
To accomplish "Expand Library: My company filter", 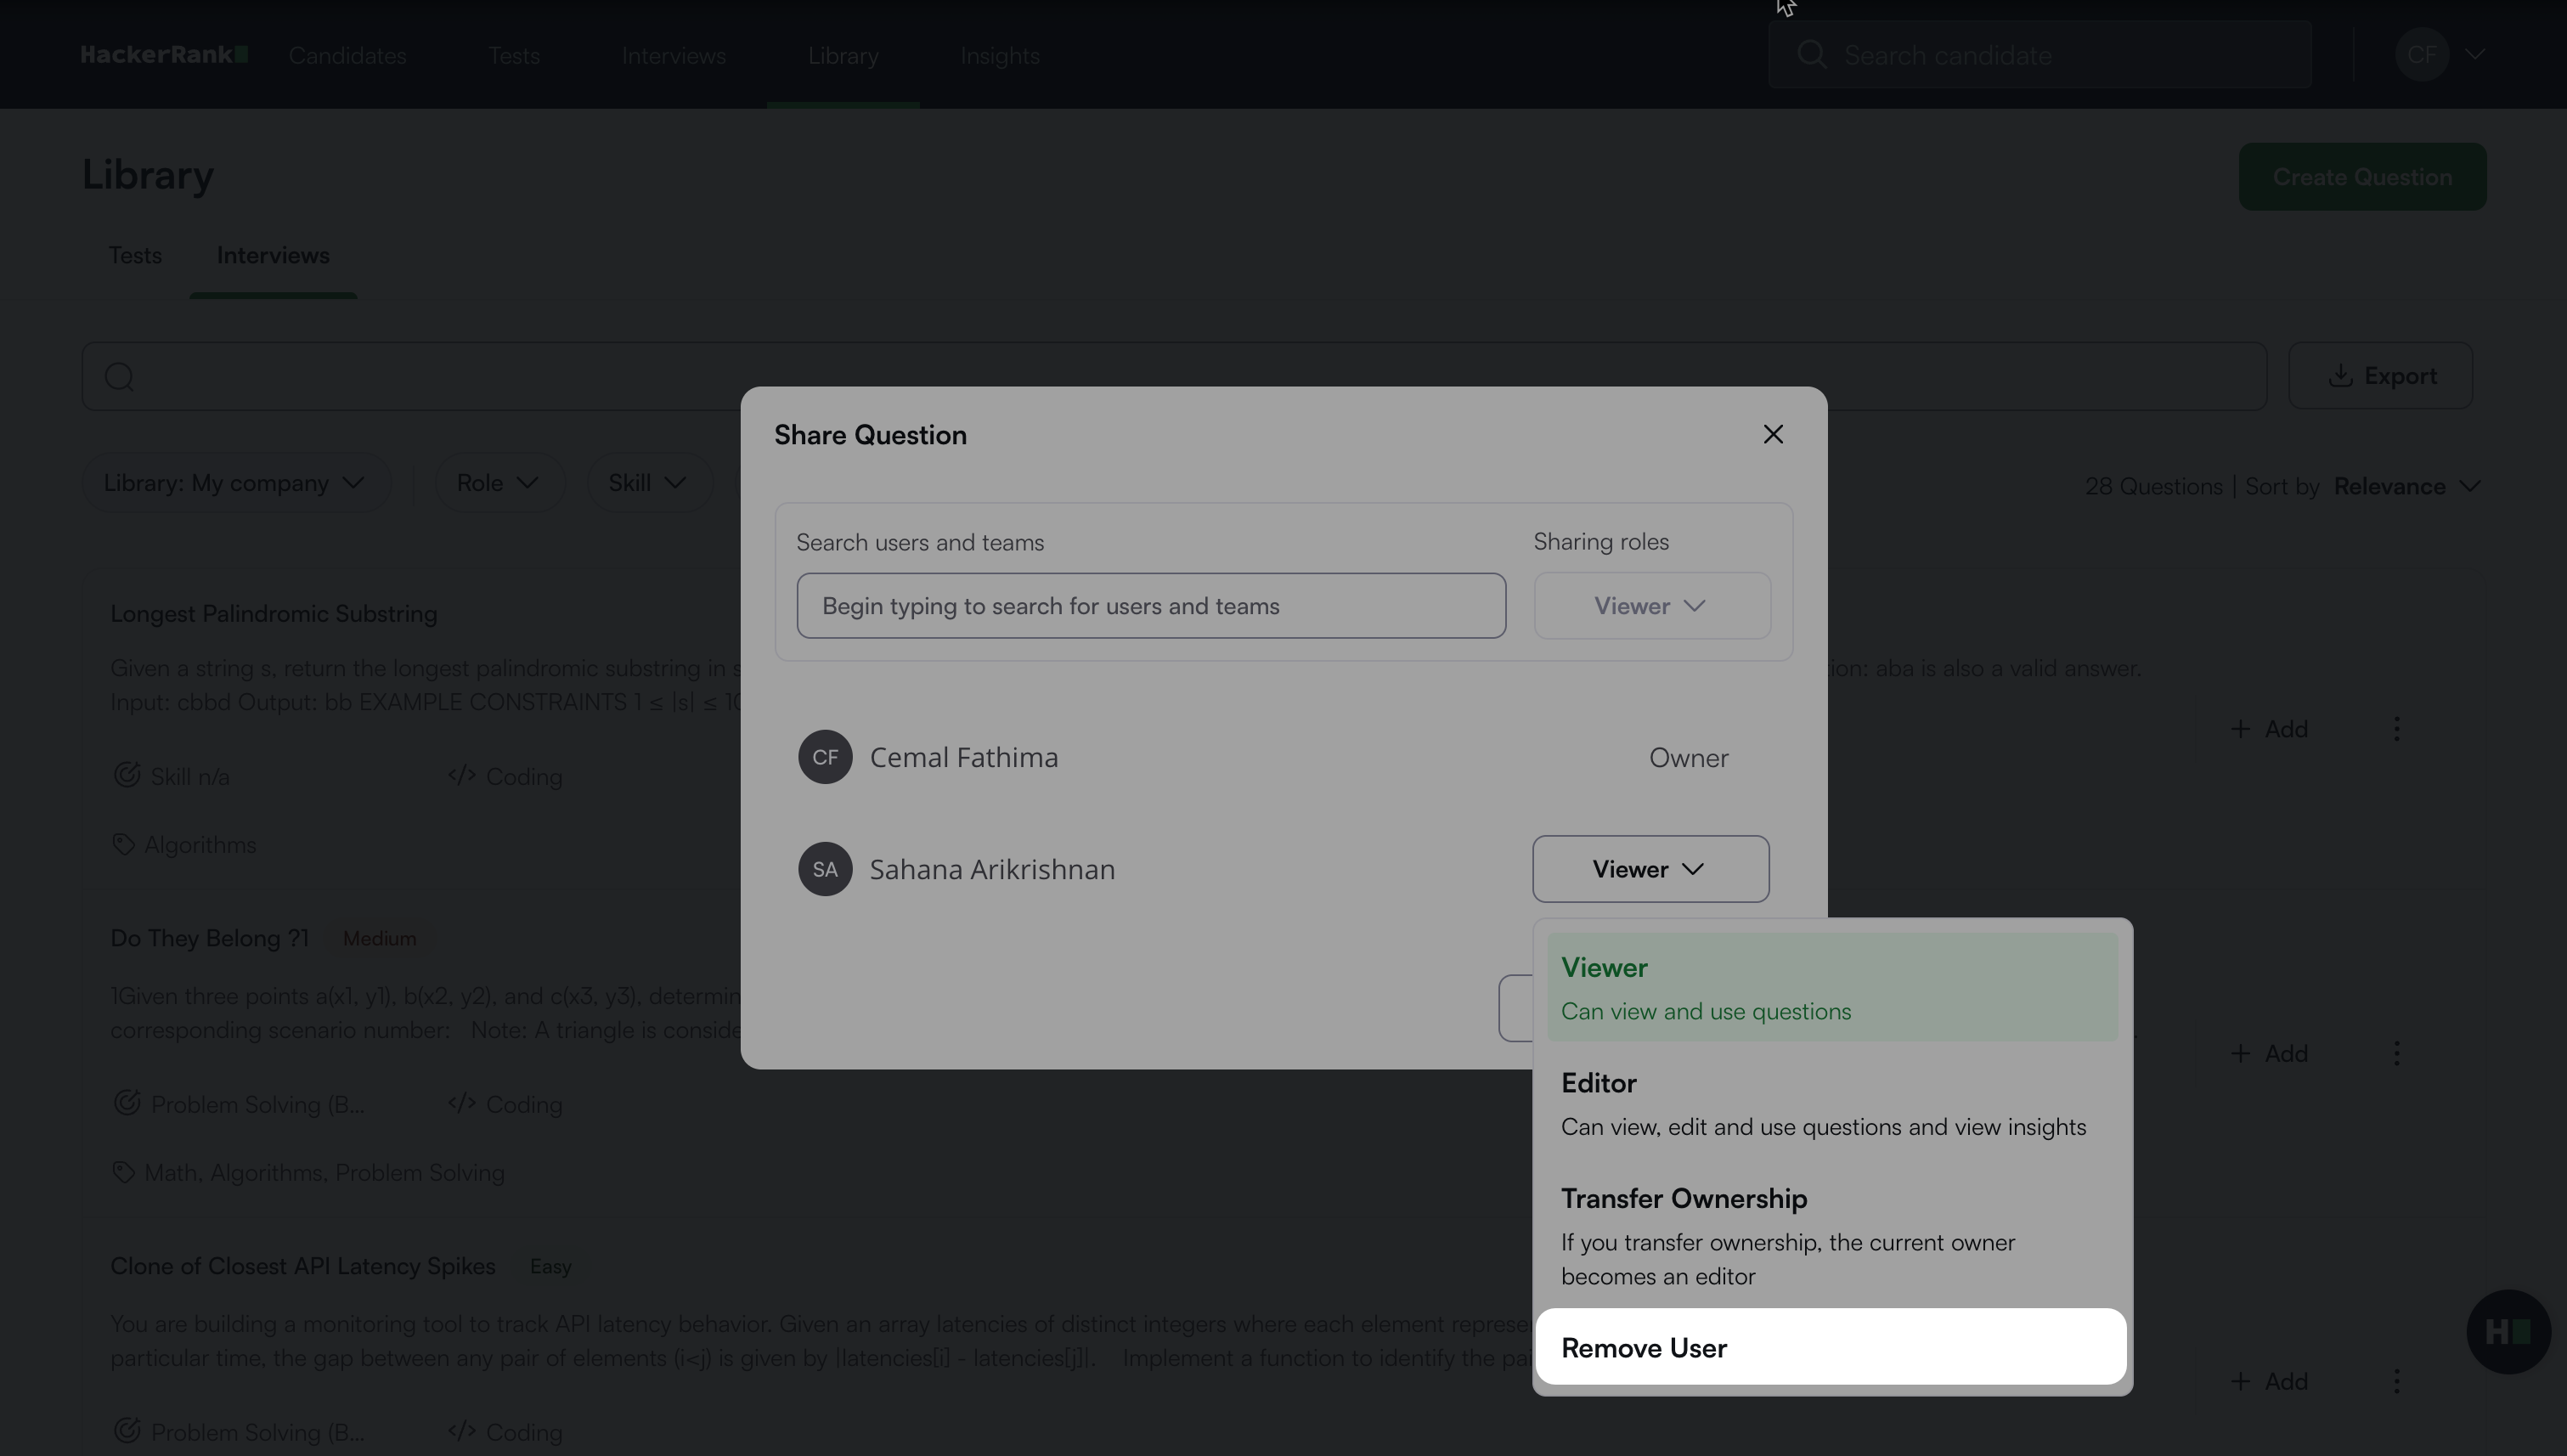I will (234, 483).
